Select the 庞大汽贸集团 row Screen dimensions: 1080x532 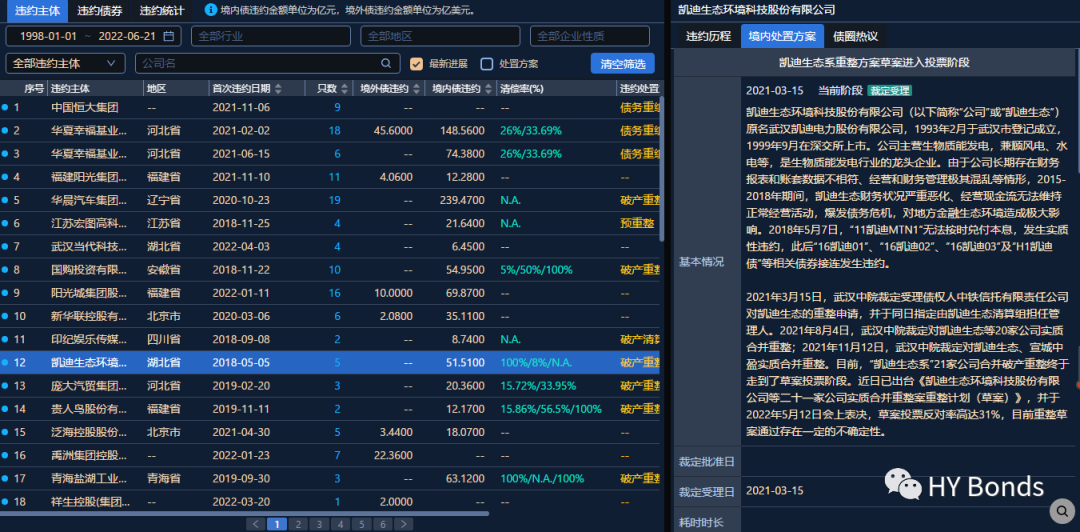click(x=331, y=386)
